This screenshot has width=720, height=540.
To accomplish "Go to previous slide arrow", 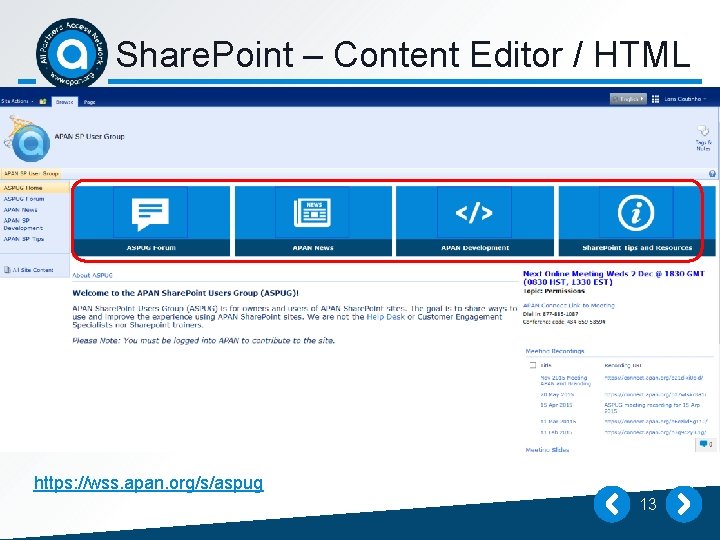I will click(612, 504).
